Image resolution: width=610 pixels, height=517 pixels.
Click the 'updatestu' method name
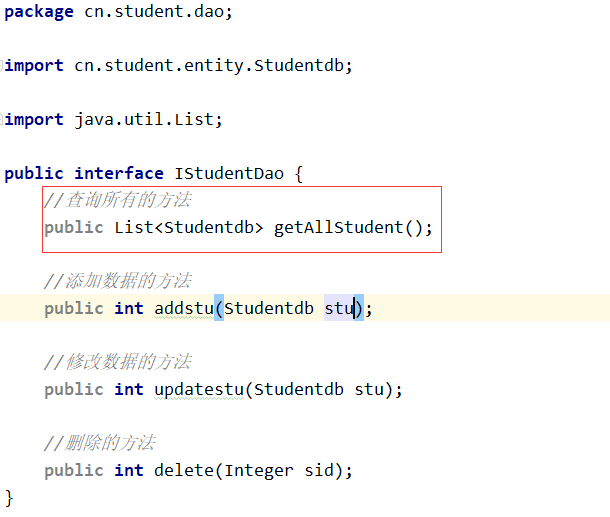pyautogui.click(x=199, y=389)
